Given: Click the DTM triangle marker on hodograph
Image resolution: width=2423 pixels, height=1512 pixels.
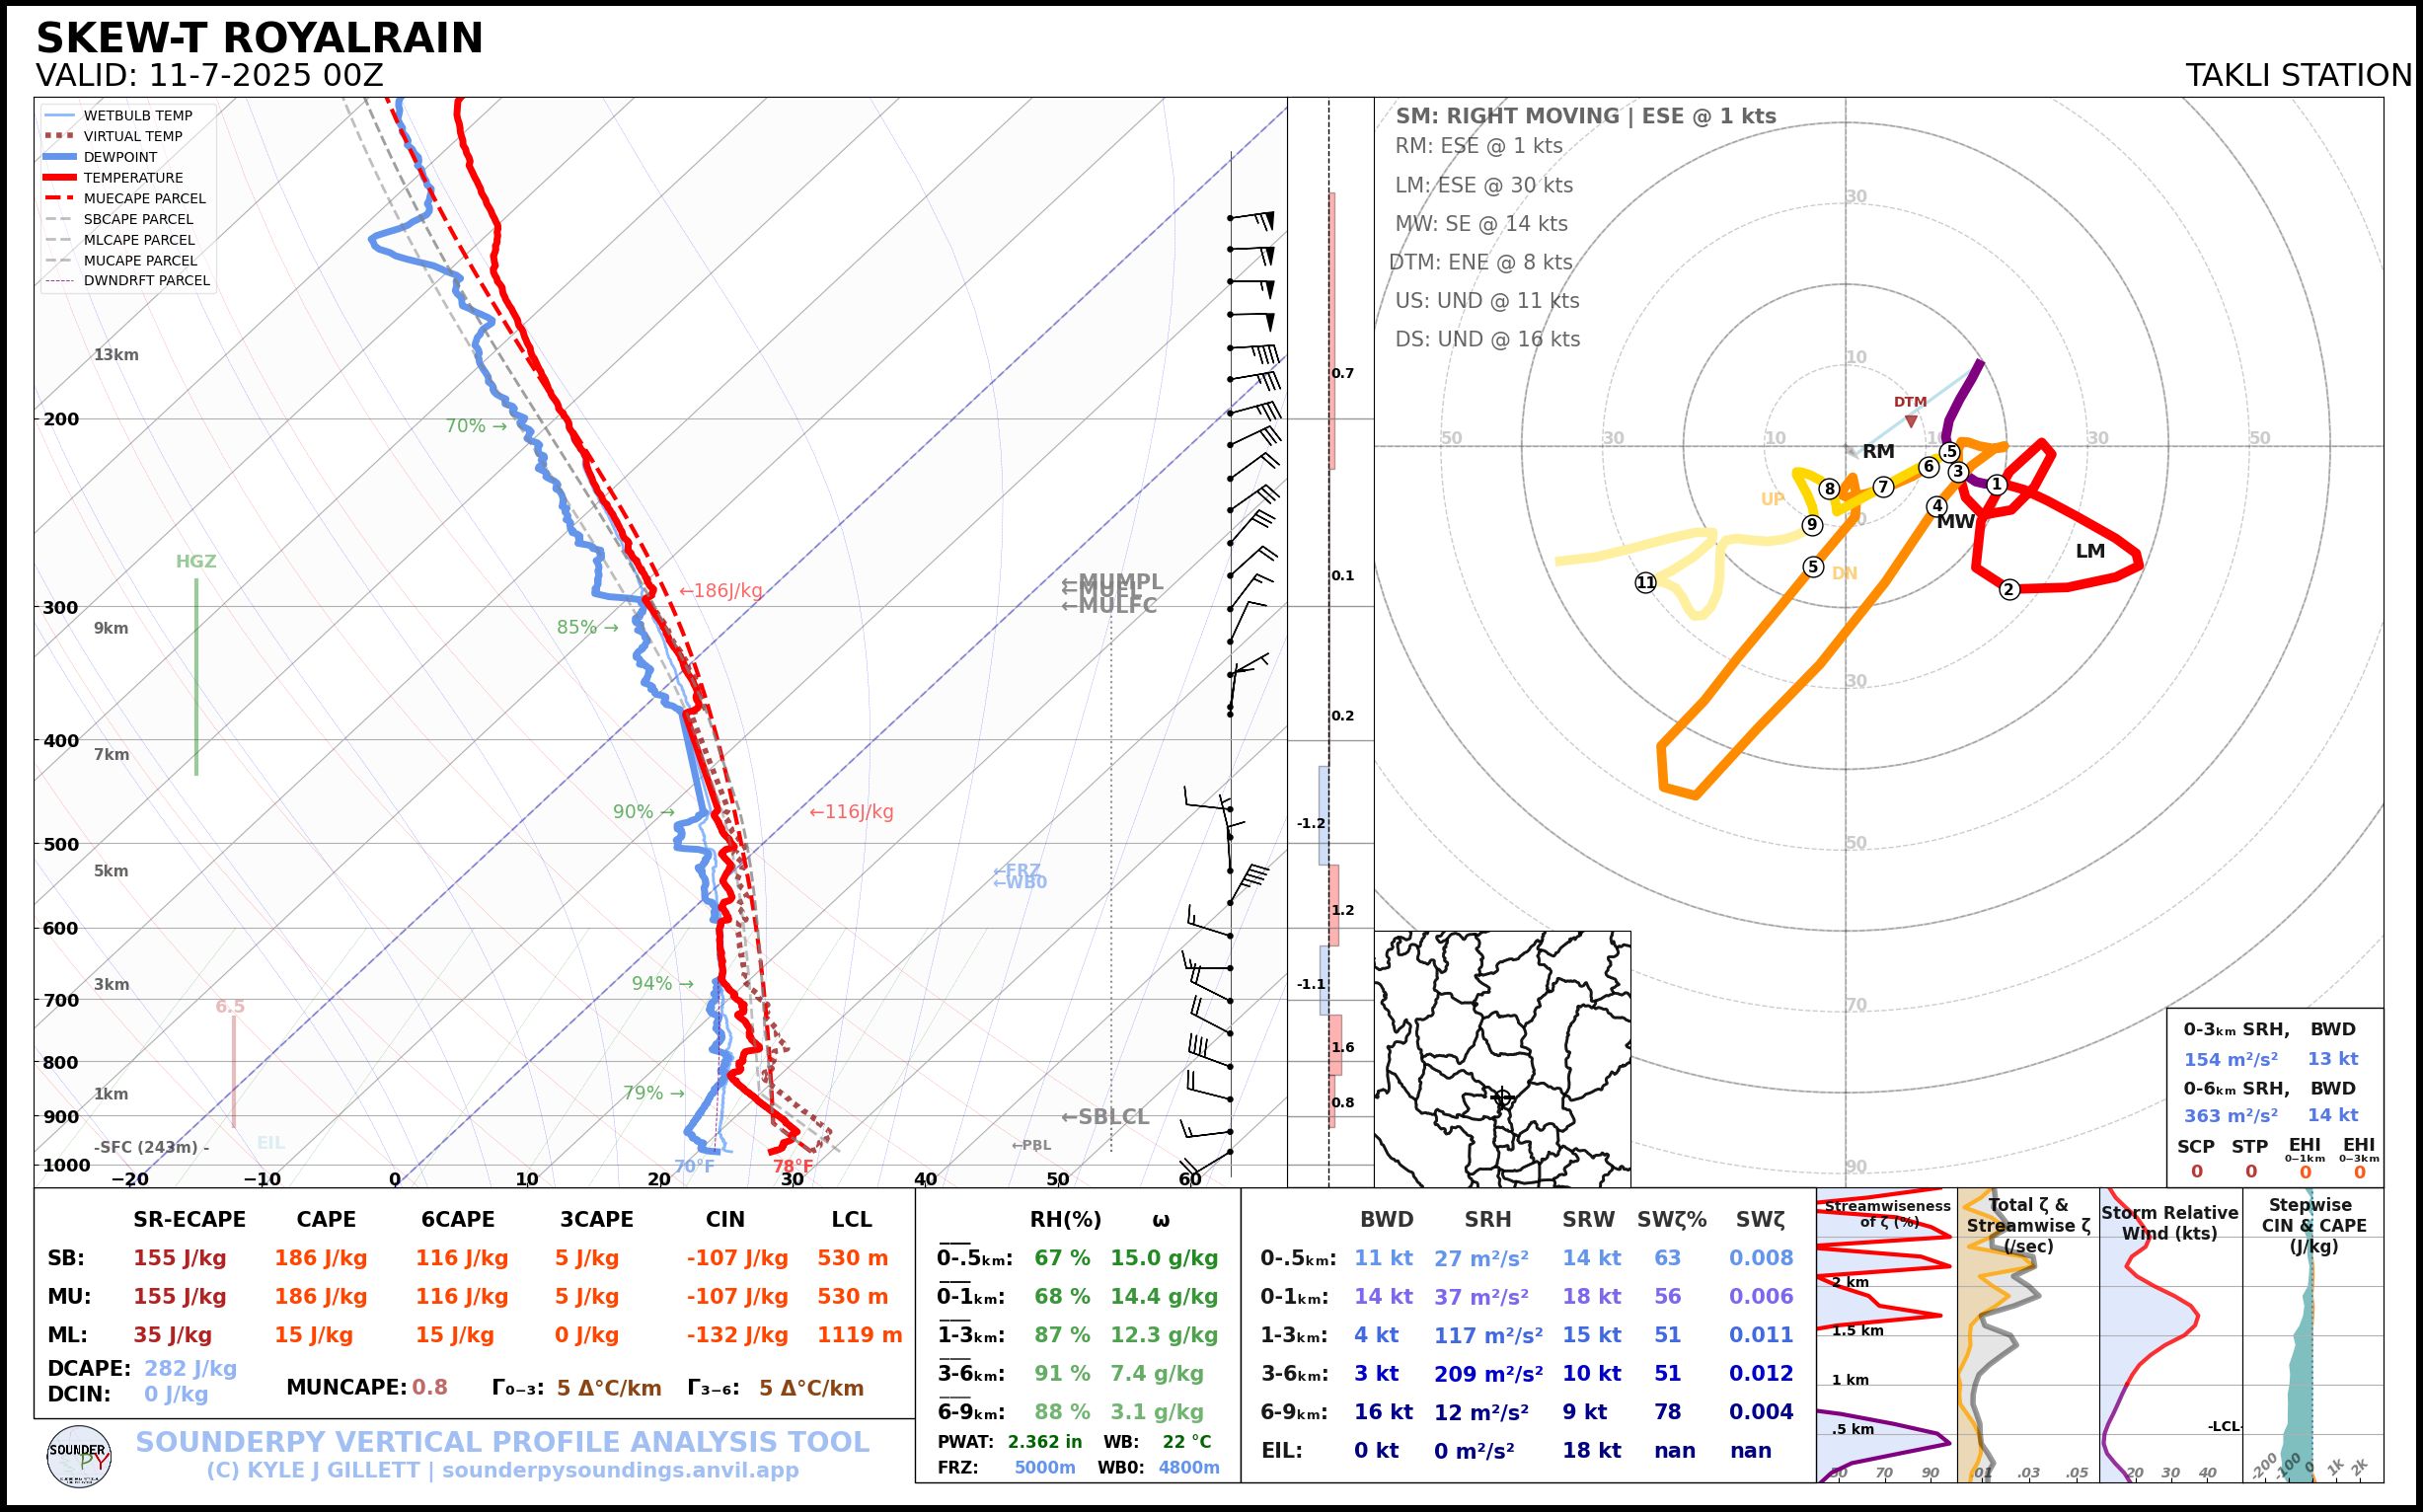Looking at the screenshot, I should (x=1911, y=421).
